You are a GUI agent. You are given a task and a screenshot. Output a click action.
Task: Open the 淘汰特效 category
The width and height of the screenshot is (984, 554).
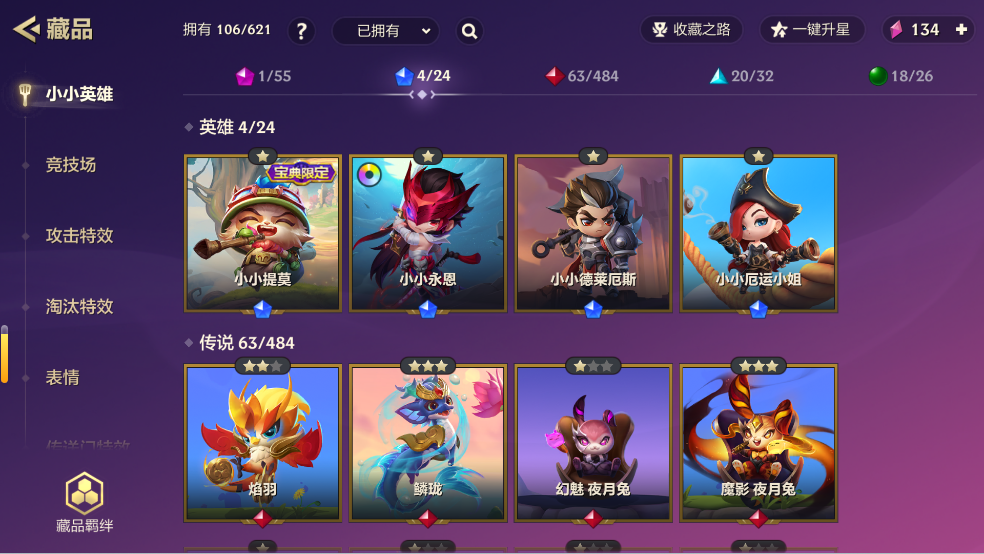80,307
